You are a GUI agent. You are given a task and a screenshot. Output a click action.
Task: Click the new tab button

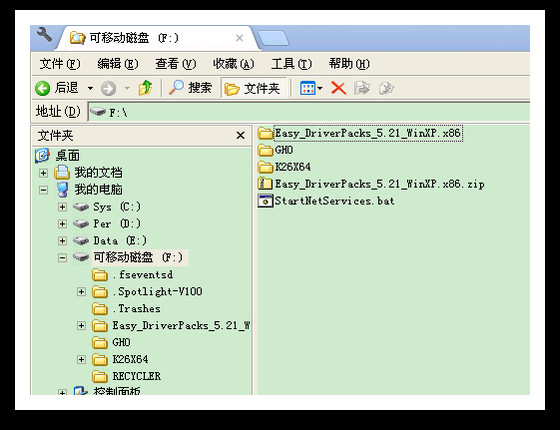click(x=273, y=38)
